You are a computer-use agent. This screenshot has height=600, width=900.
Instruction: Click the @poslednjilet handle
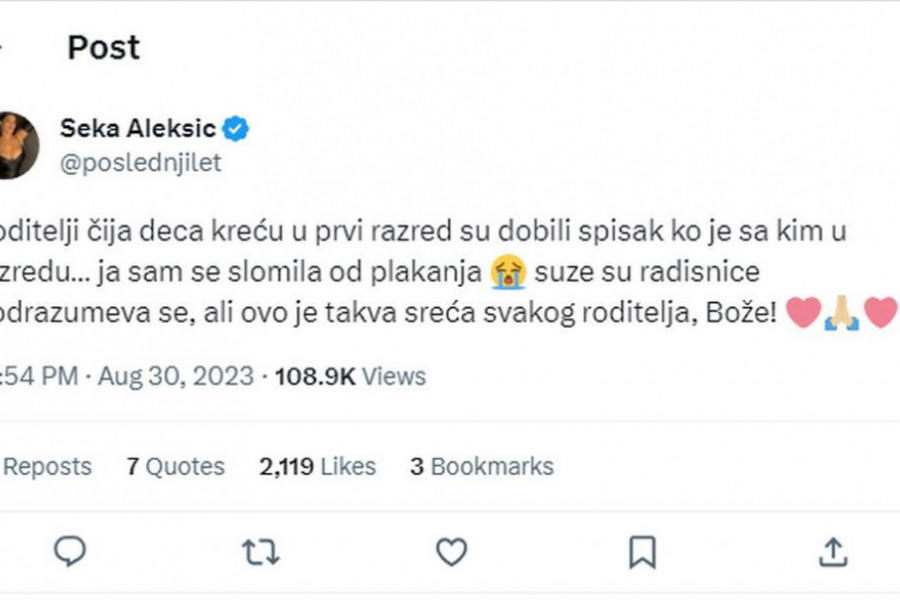point(140,163)
